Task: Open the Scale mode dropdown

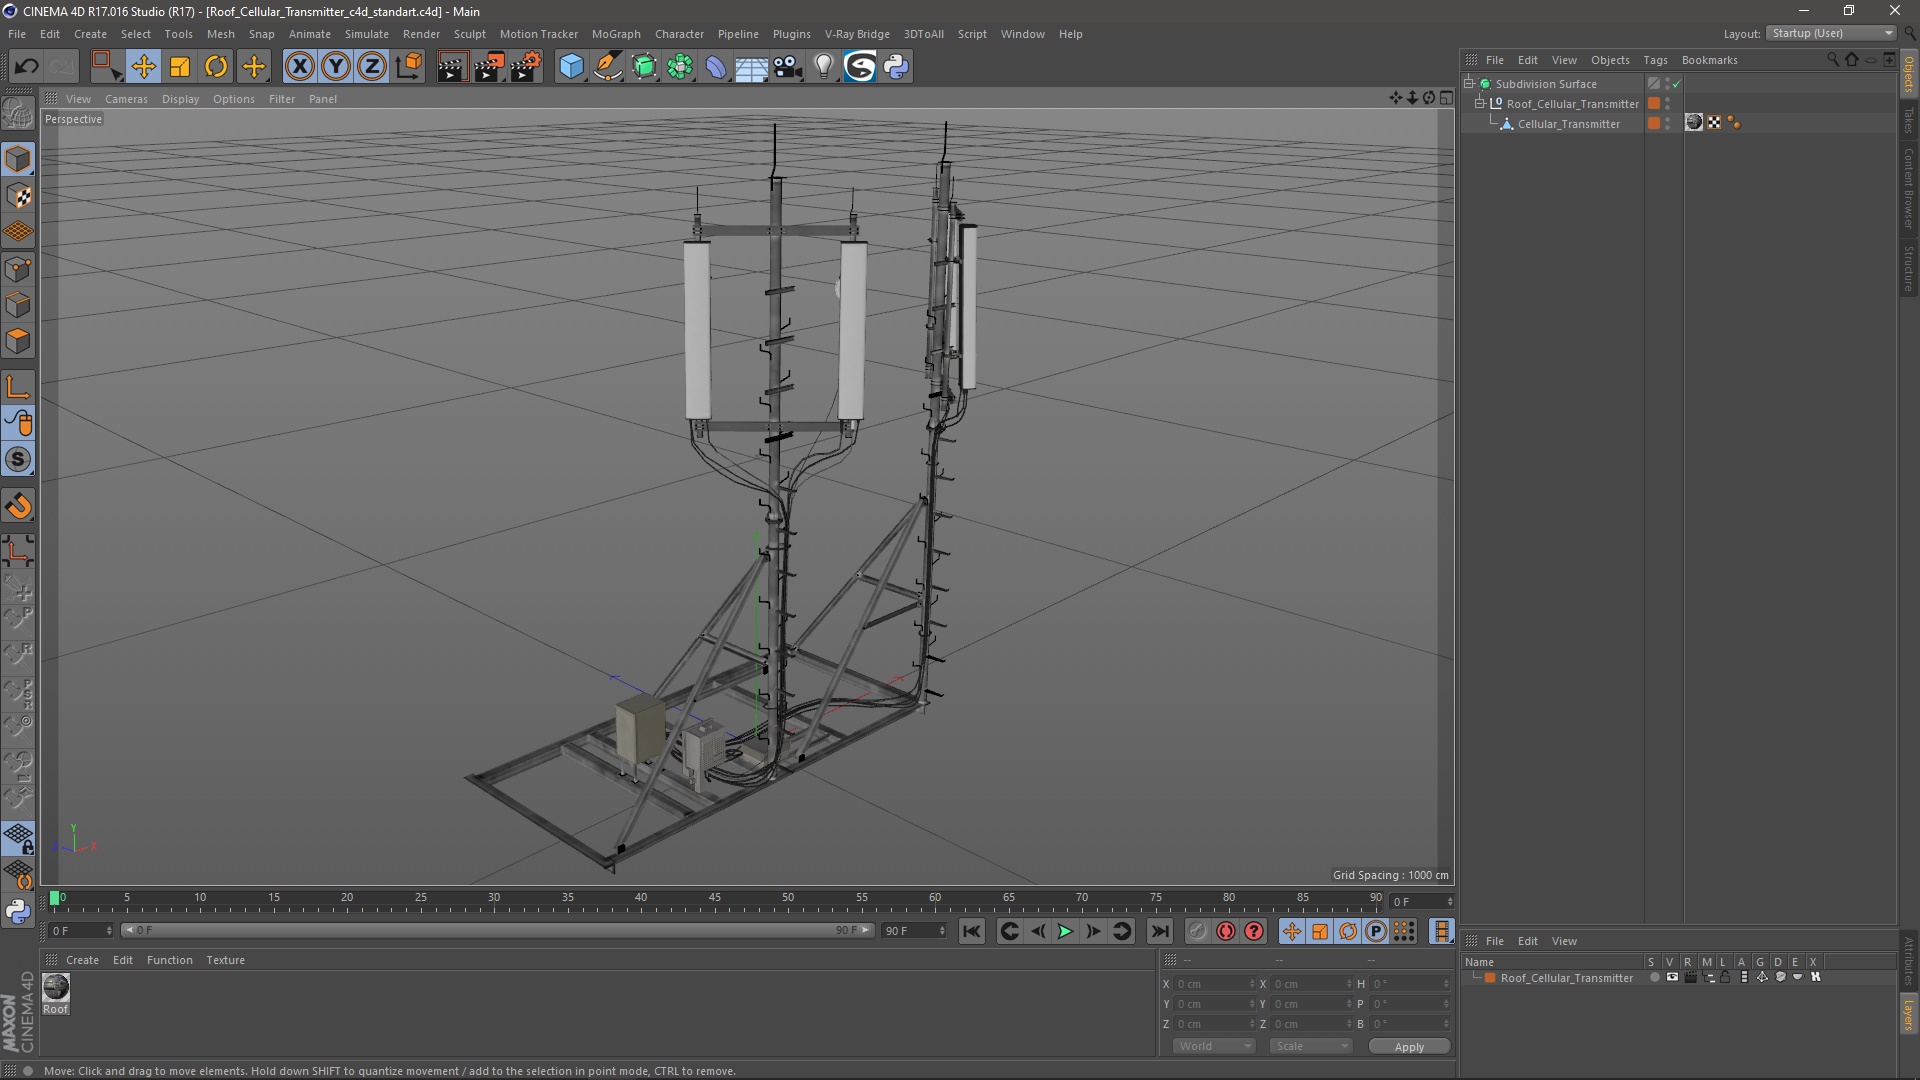Action: tap(1311, 1046)
